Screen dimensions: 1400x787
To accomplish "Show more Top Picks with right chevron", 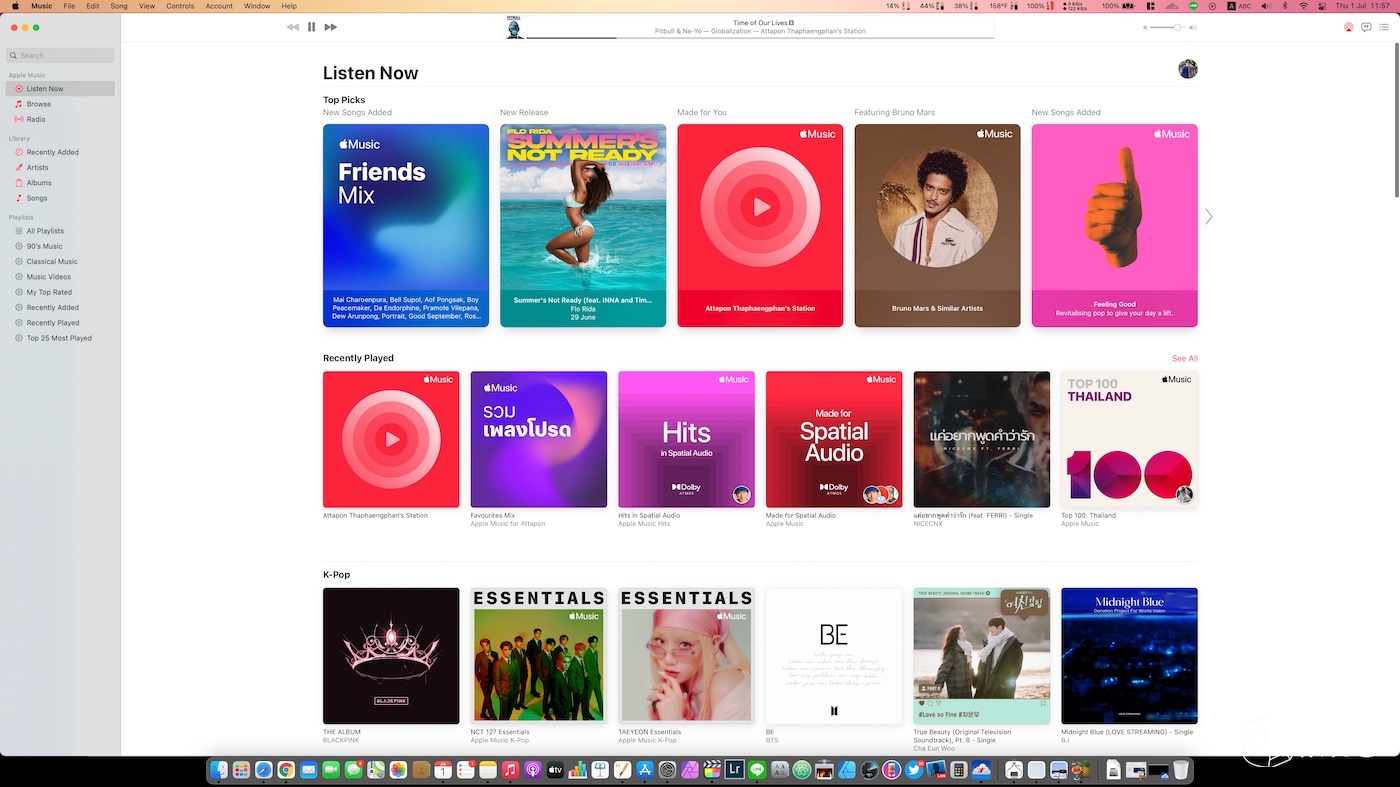I will (1208, 217).
